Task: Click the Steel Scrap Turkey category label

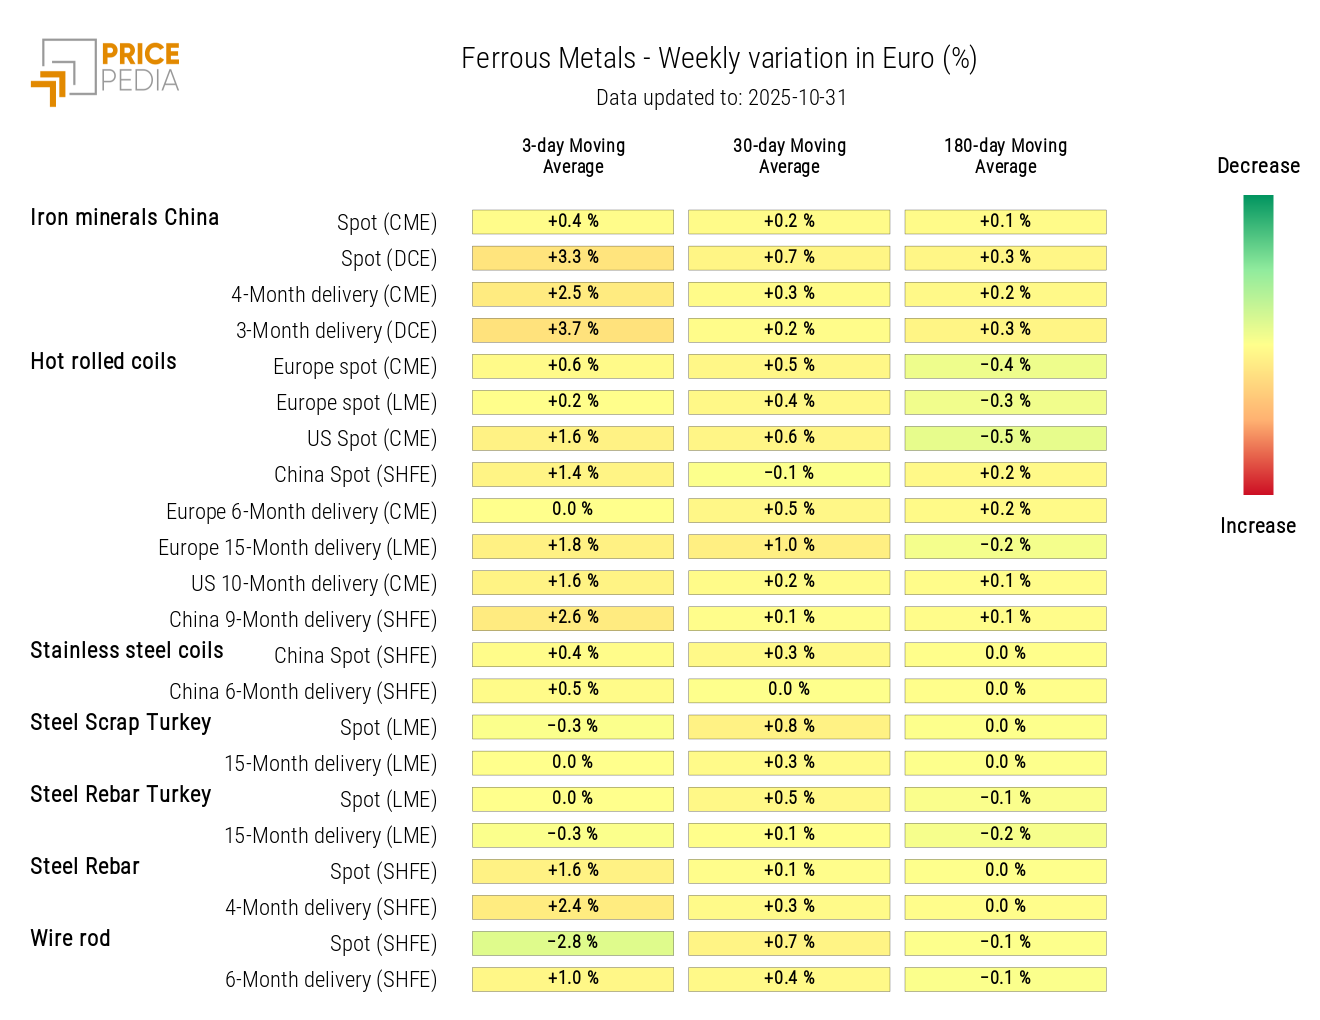Action: coord(120,723)
